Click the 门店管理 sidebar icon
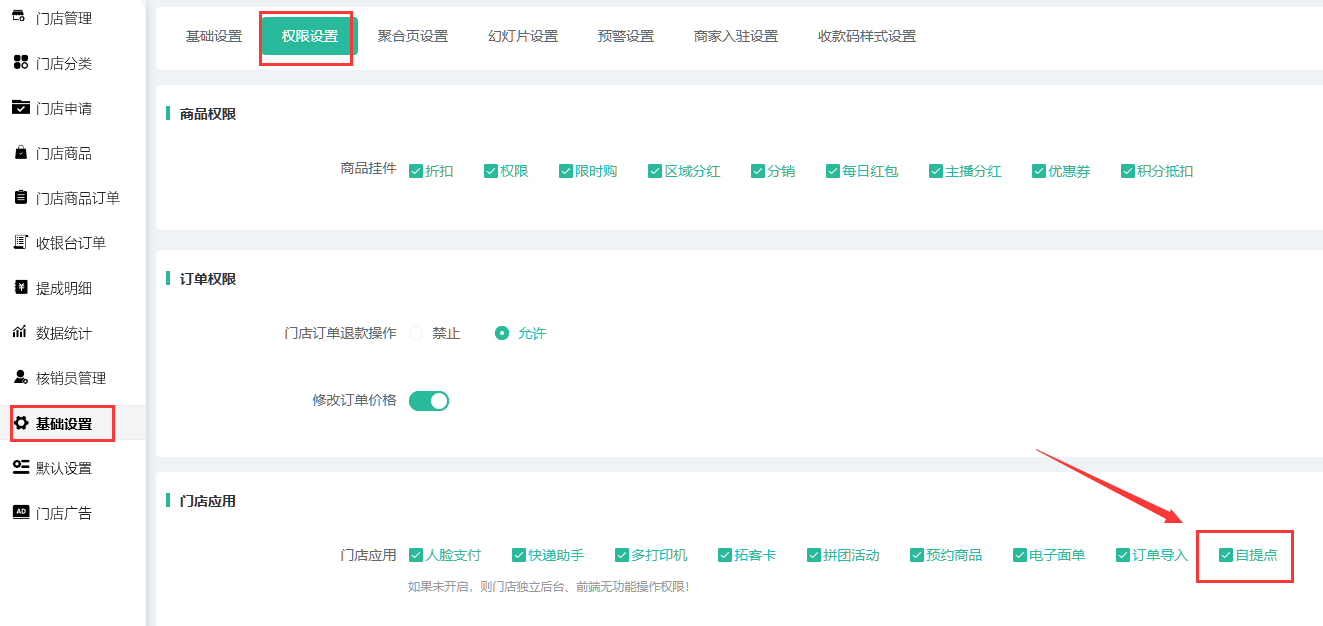The width and height of the screenshot is (1323, 626). click(20, 17)
